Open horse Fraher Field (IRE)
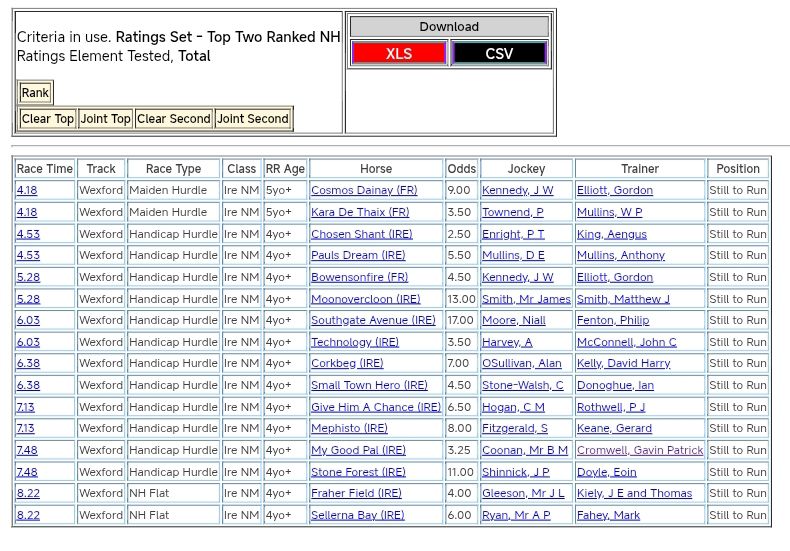The width and height of the screenshot is (790, 551). 356,494
